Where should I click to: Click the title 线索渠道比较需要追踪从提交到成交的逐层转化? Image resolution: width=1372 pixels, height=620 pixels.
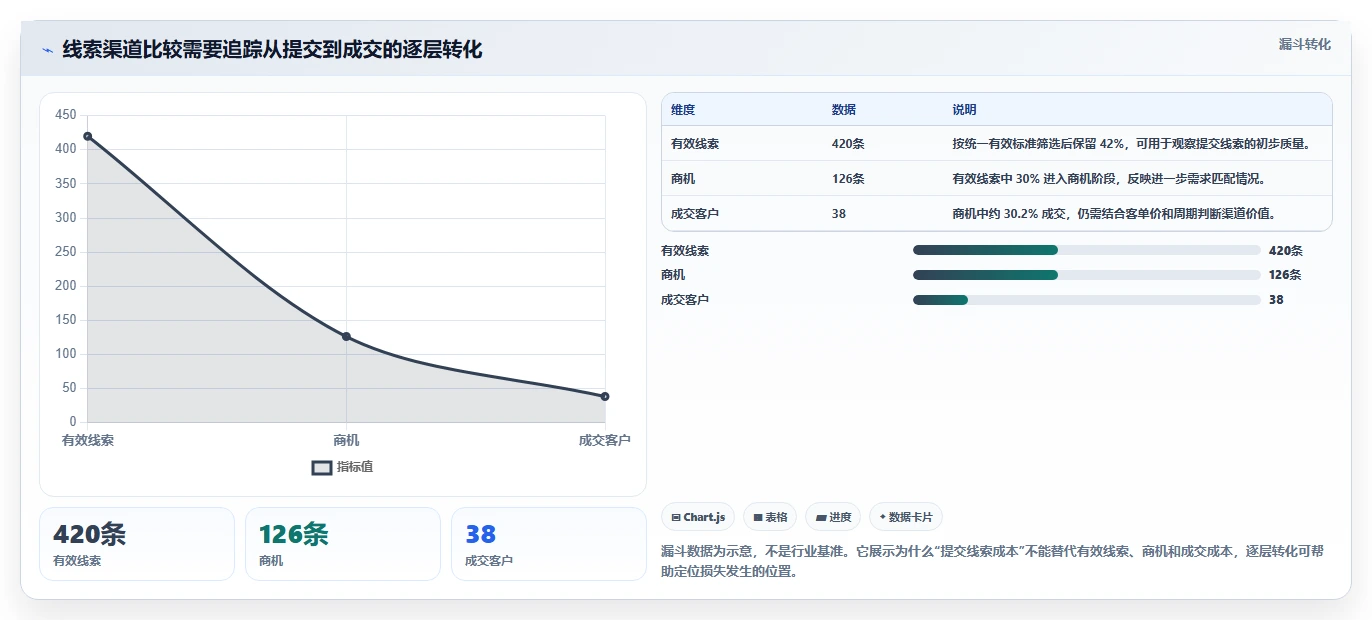pyautogui.click(x=272, y=49)
